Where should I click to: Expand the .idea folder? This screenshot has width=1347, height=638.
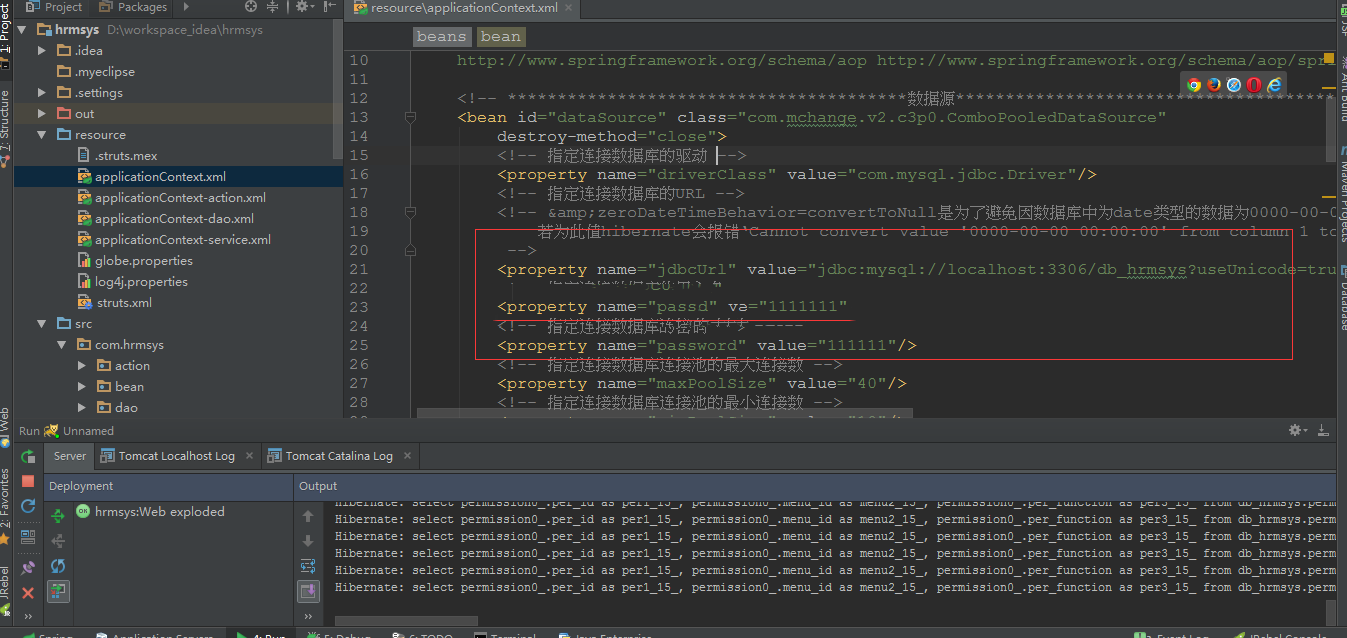click(x=42, y=50)
